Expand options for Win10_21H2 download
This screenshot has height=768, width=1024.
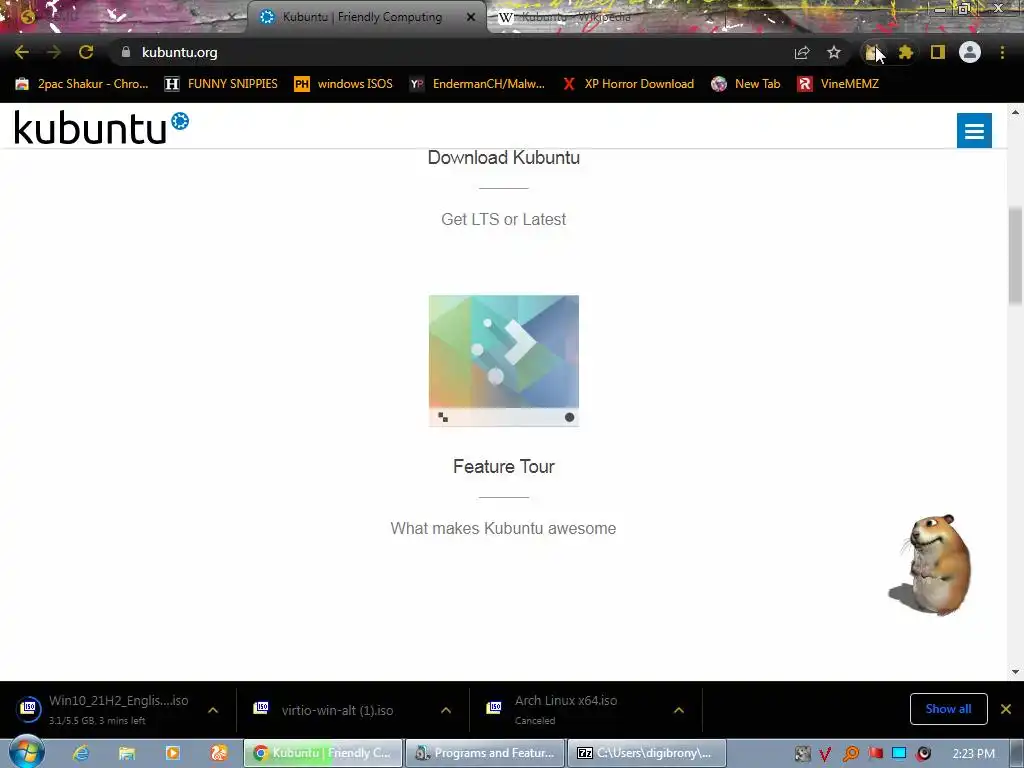(213, 710)
